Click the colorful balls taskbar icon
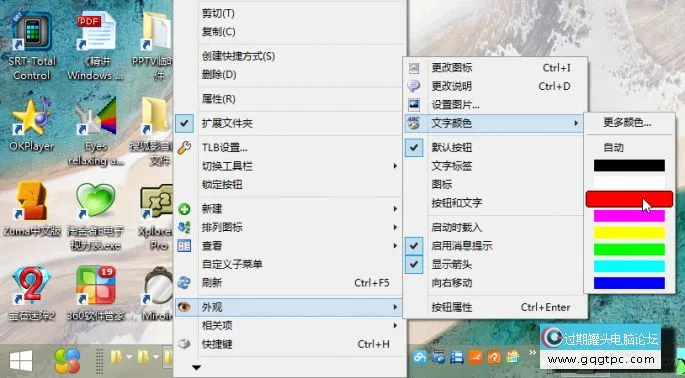 [x=67, y=361]
